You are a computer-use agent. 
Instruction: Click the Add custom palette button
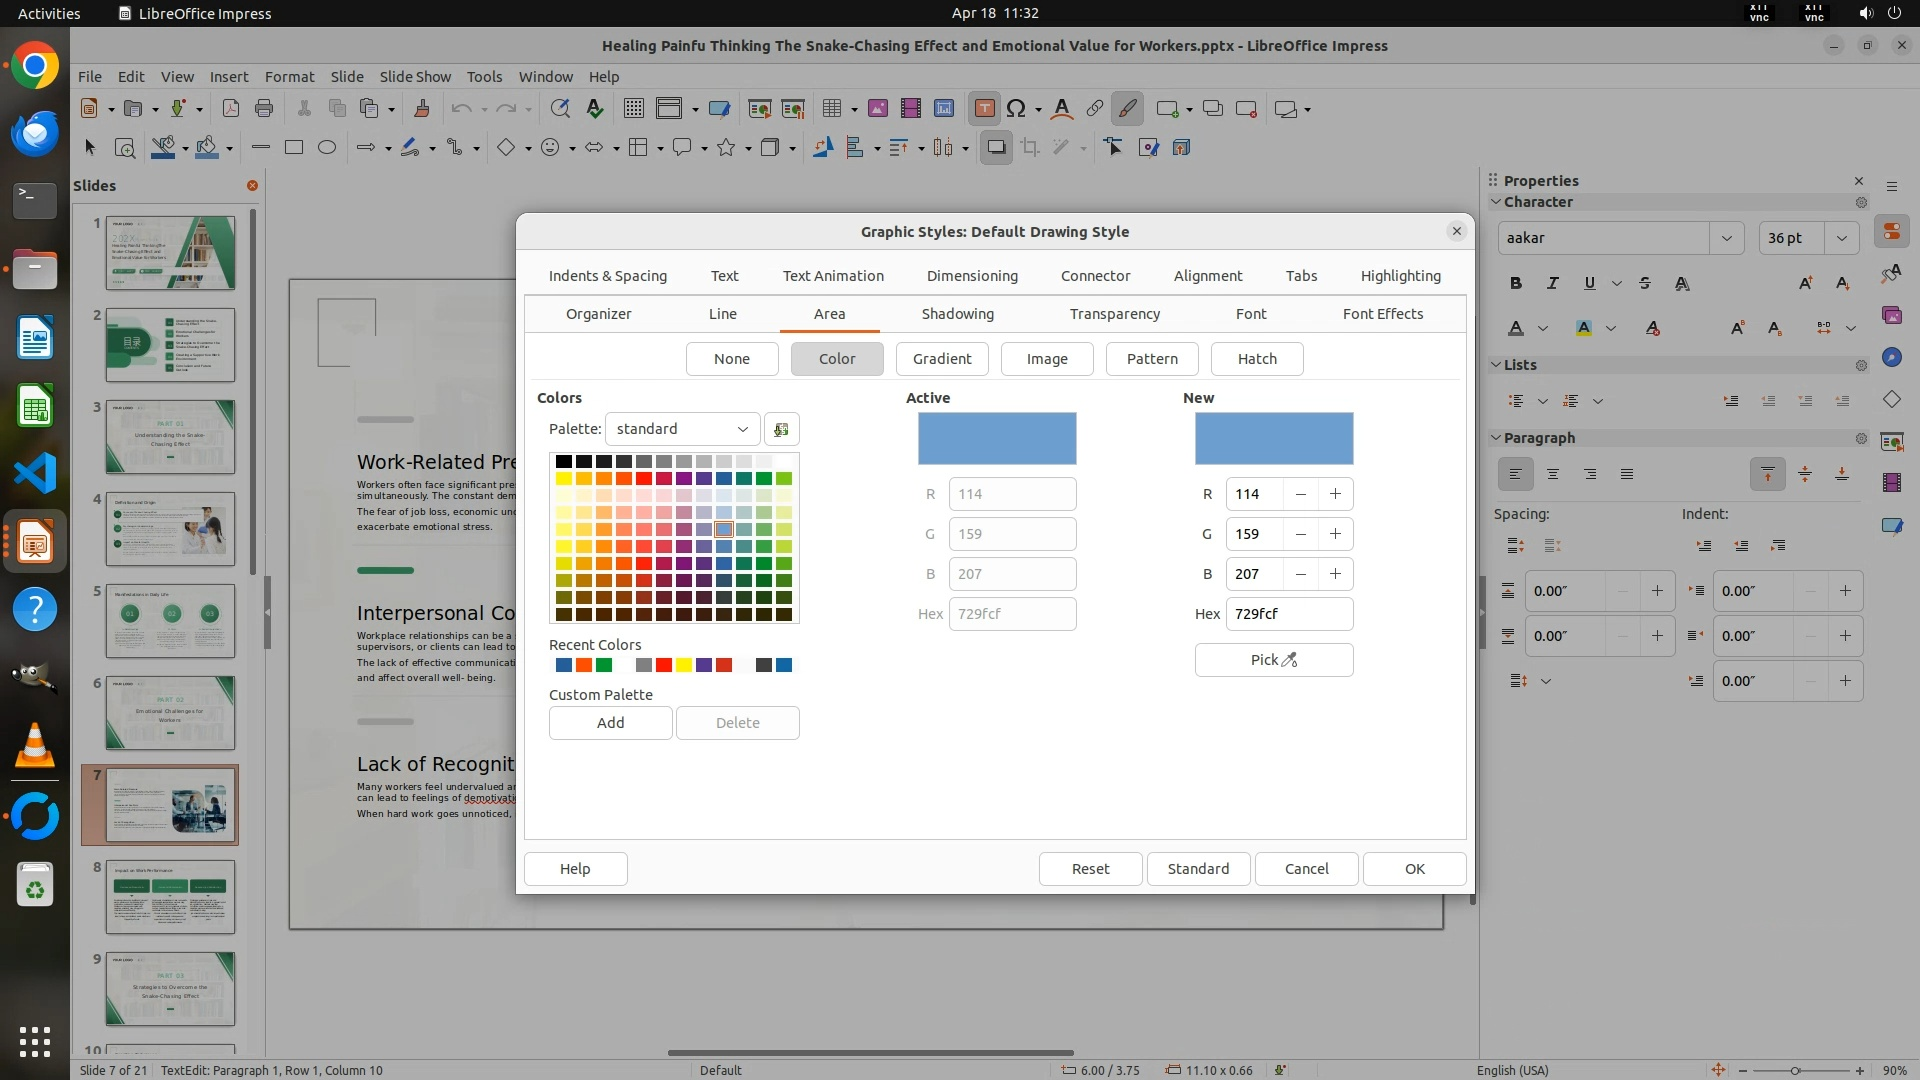tap(610, 723)
